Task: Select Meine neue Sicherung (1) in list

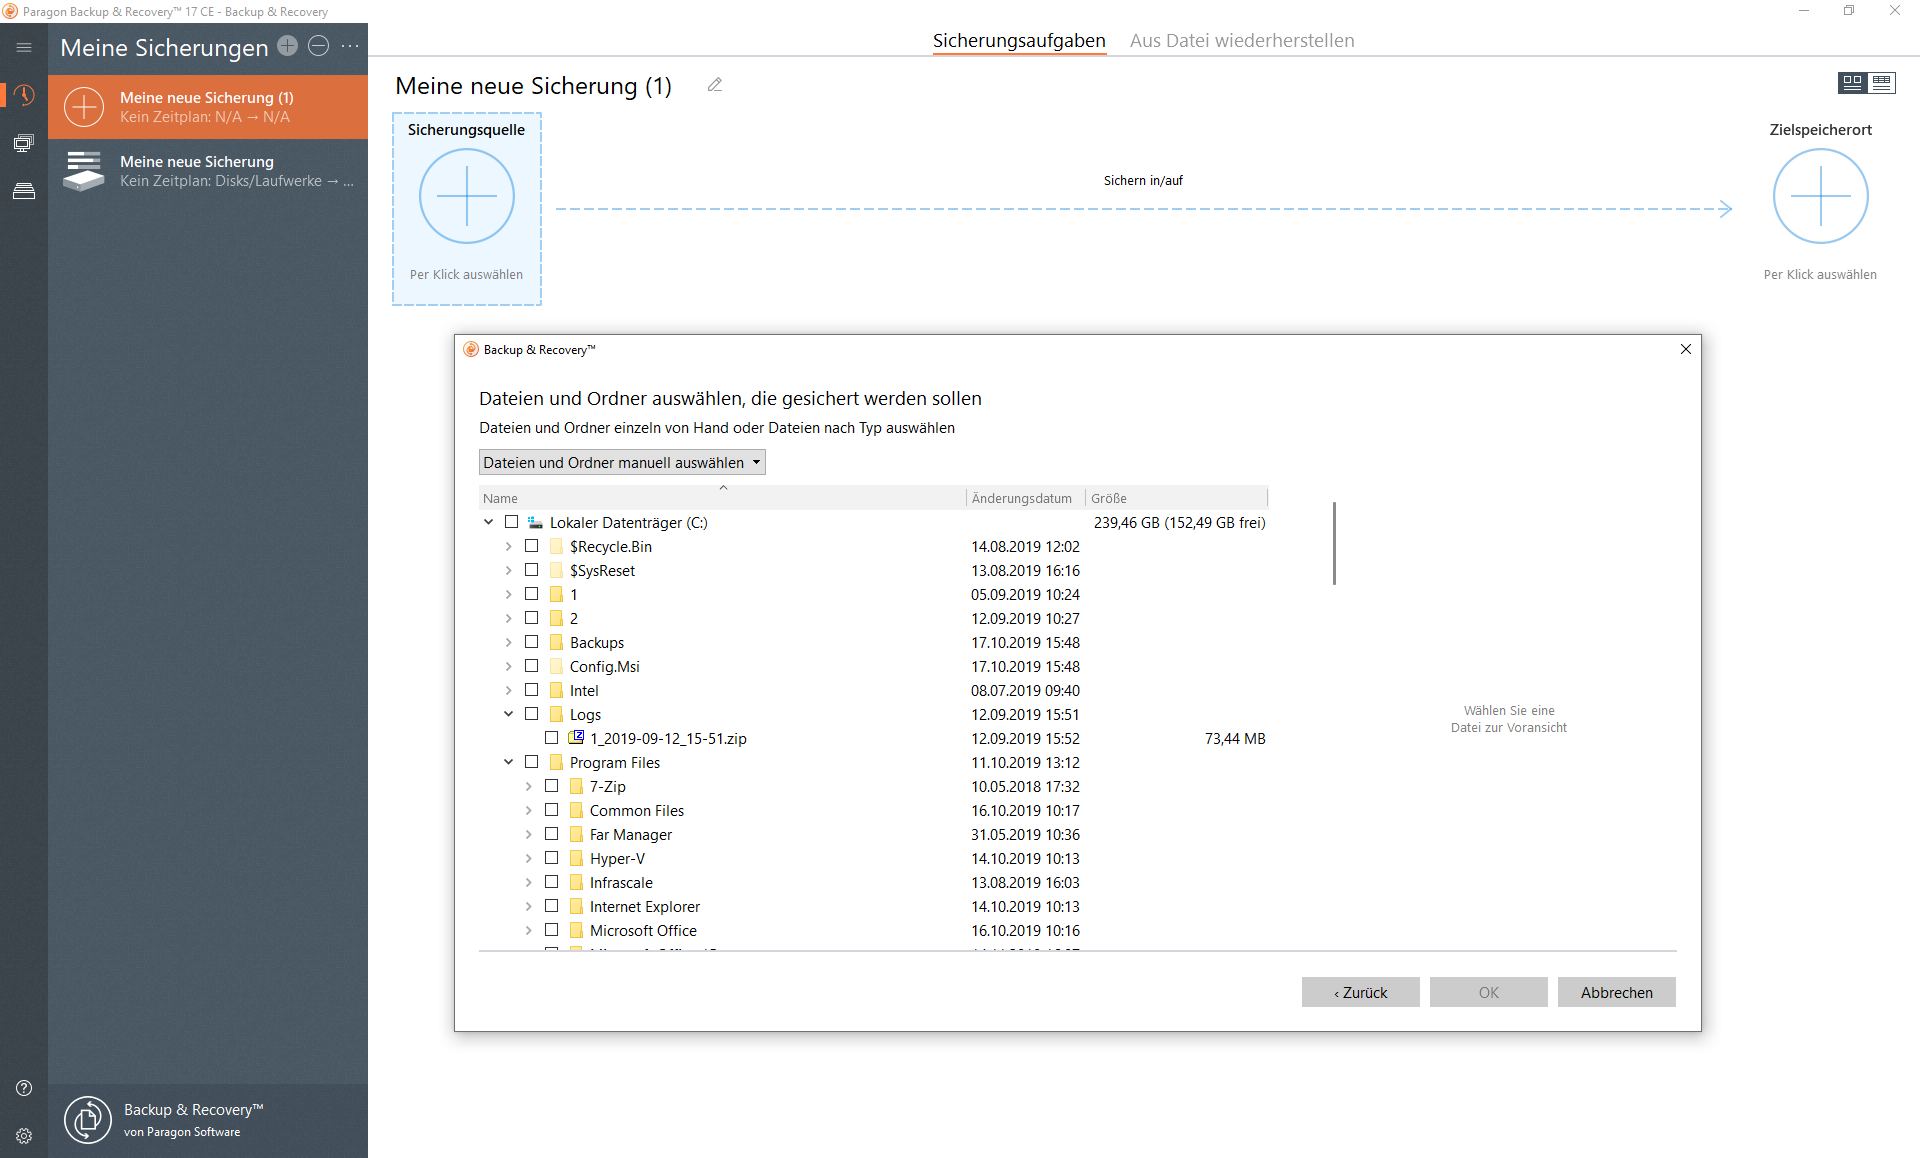Action: pyautogui.click(x=208, y=107)
